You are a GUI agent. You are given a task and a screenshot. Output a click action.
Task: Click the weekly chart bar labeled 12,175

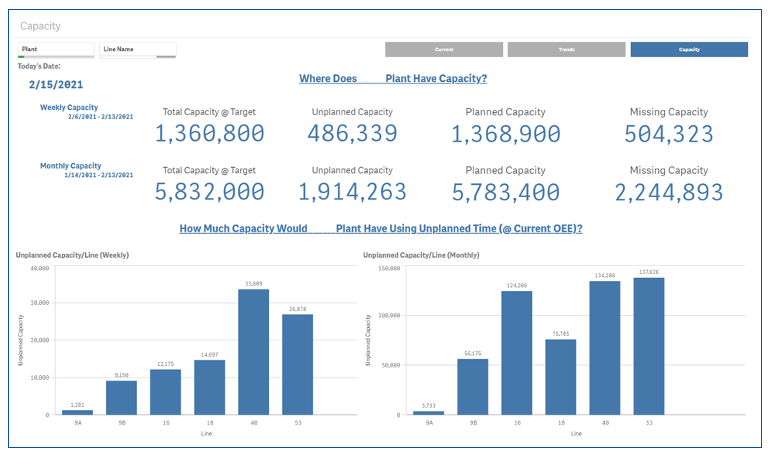(x=165, y=392)
